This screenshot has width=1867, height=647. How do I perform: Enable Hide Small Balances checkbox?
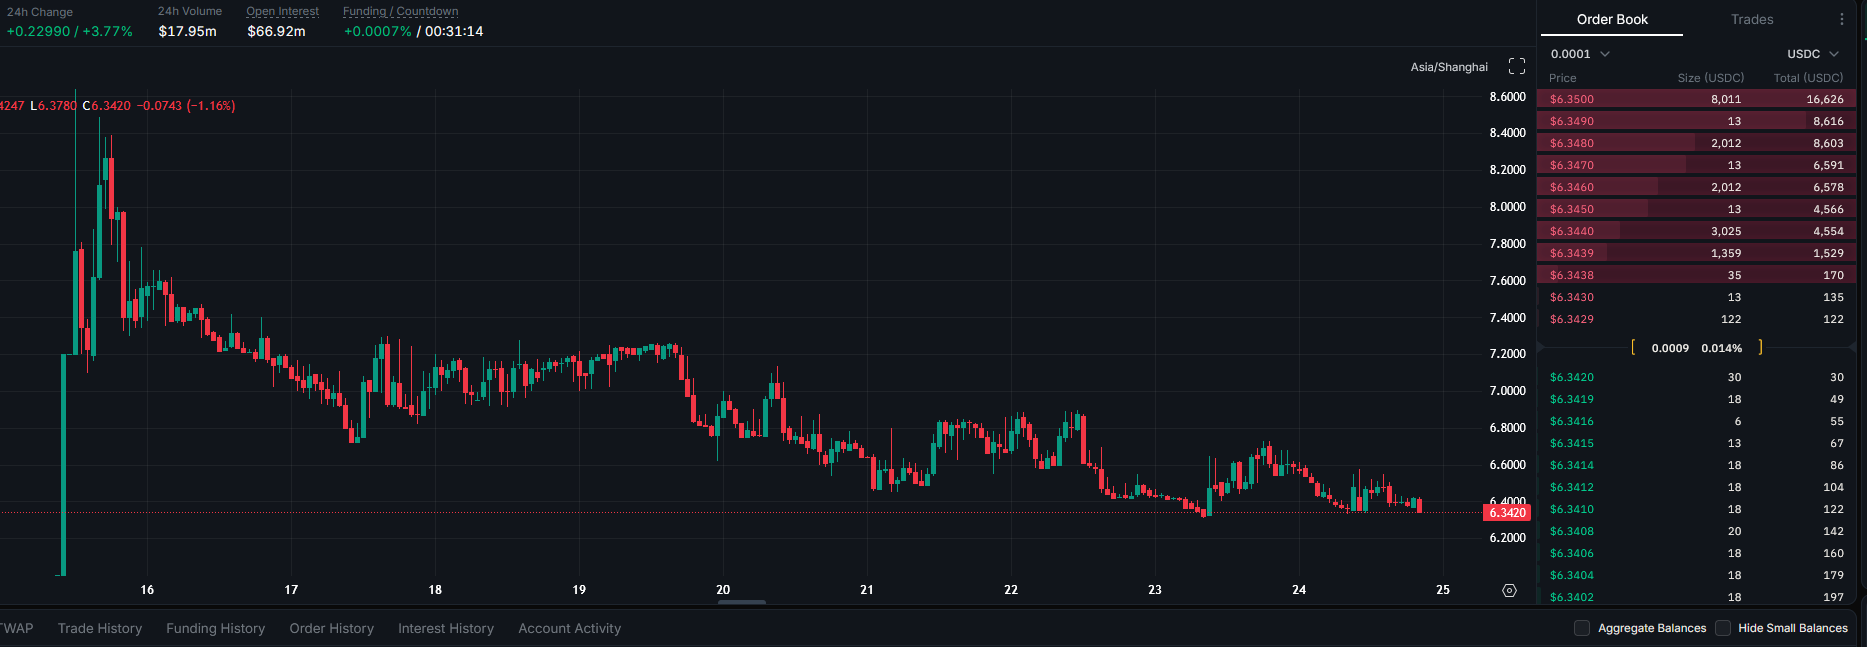[x=1723, y=628]
